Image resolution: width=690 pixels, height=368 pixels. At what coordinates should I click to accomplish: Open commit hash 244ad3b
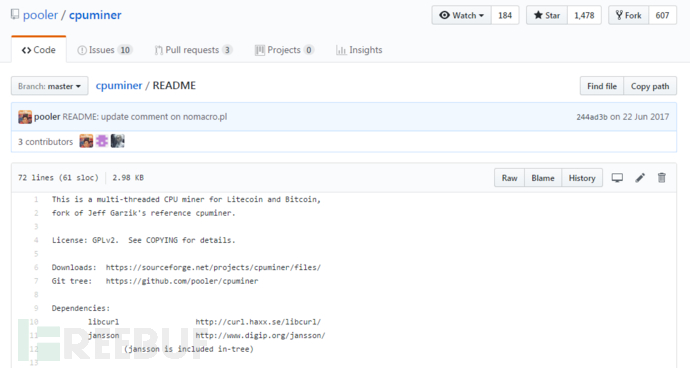pos(592,117)
